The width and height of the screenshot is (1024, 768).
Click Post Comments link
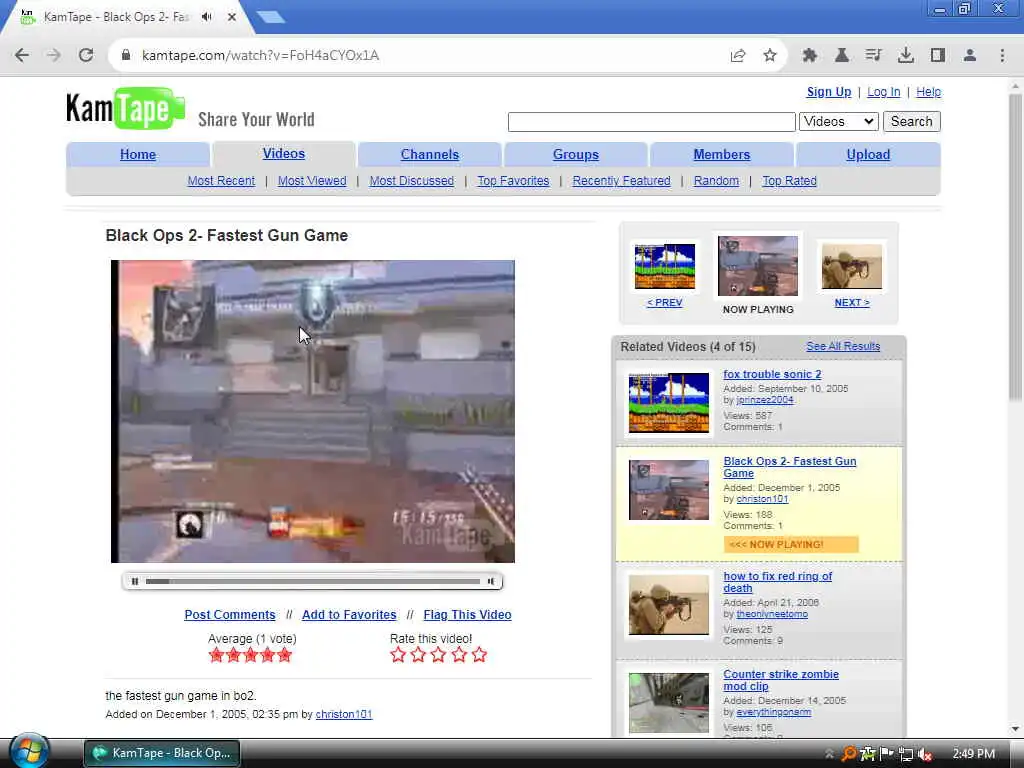pos(230,615)
